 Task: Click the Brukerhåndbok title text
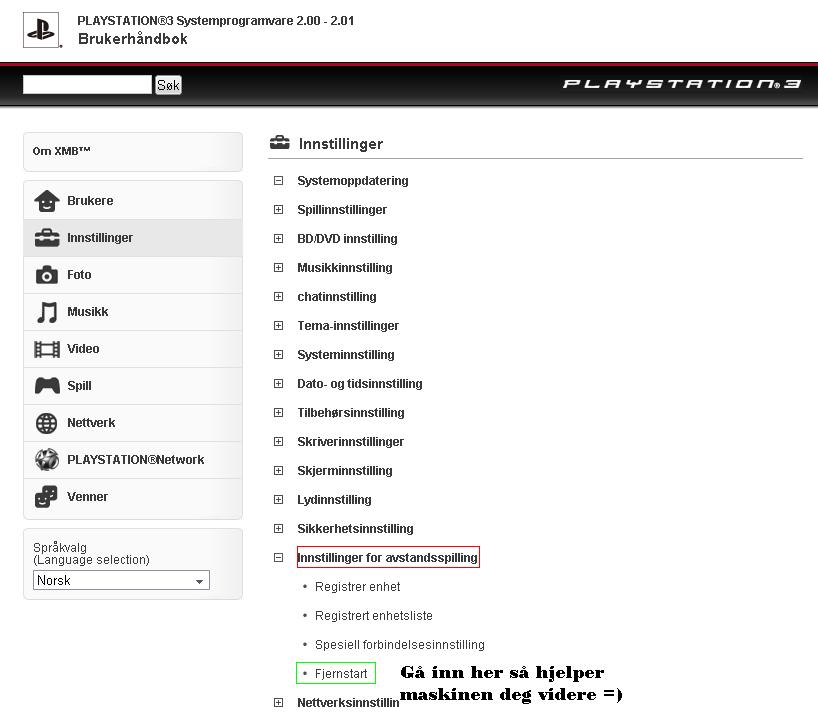133,39
